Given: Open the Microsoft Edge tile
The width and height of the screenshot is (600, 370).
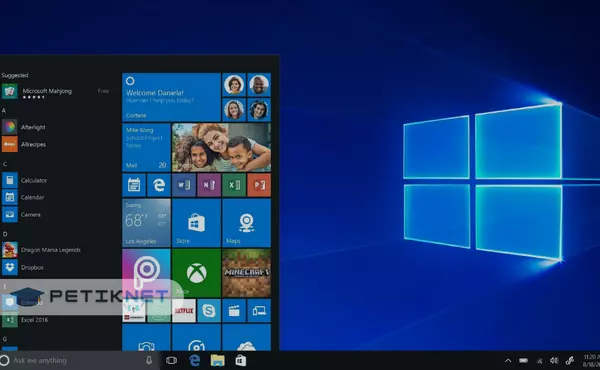Looking at the screenshot, I should (x=159, y=185).
